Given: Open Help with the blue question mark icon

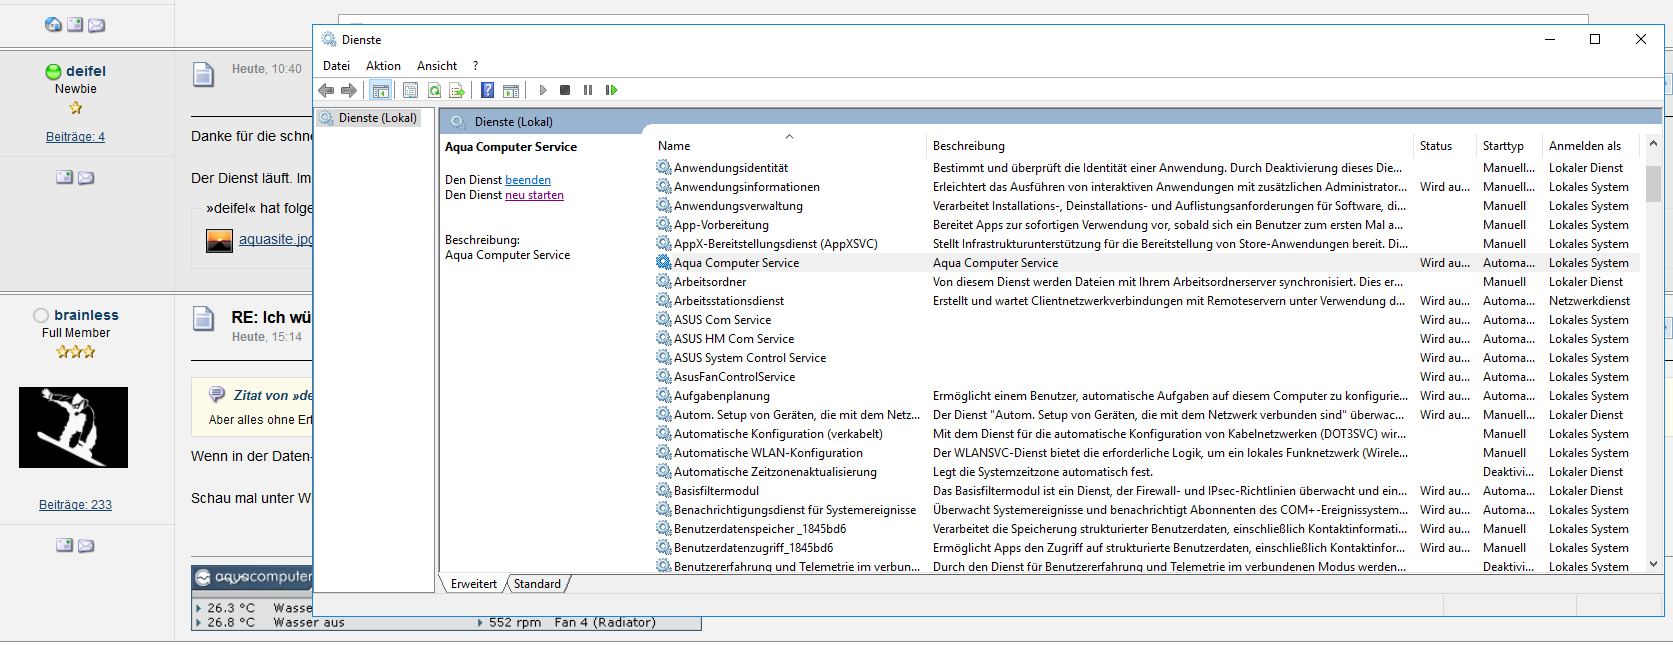Looking at the screenshot, I should pyautogui.click(x=487, y=91).
